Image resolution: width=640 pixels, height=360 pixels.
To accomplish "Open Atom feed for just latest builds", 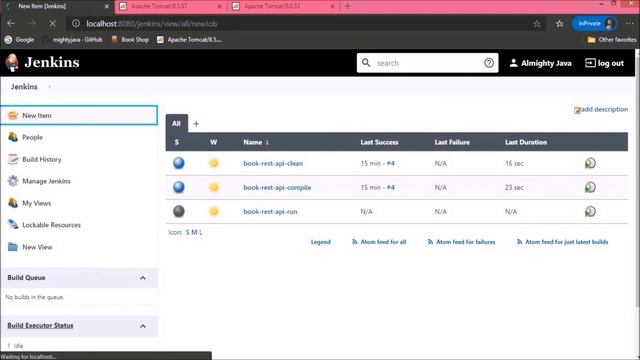I will click(562, 242).
